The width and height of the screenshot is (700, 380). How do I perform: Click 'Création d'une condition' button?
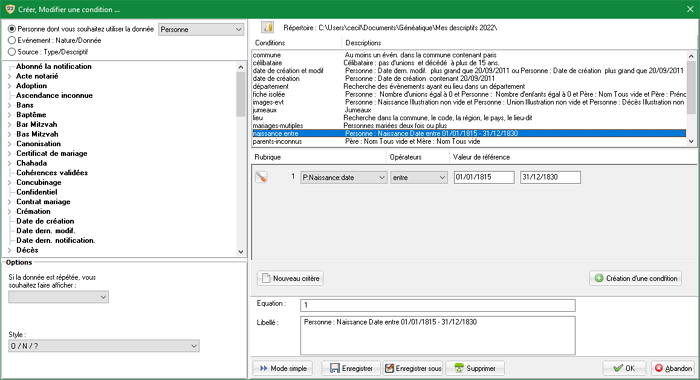point(635,278)
